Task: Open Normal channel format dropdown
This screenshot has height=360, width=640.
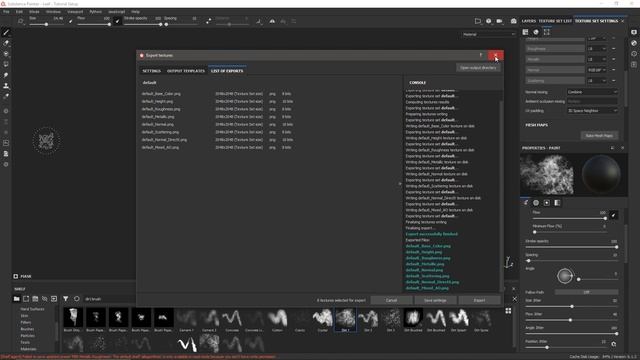Action: point(597,70)
